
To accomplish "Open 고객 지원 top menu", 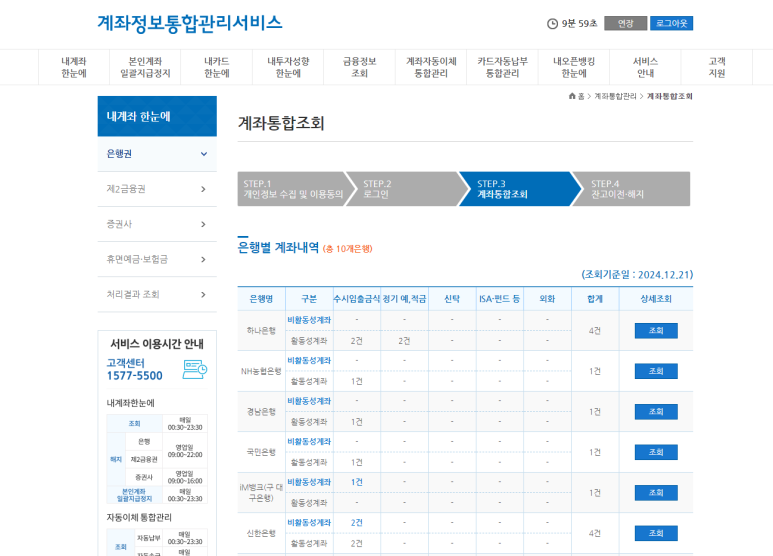I will 717,67.
